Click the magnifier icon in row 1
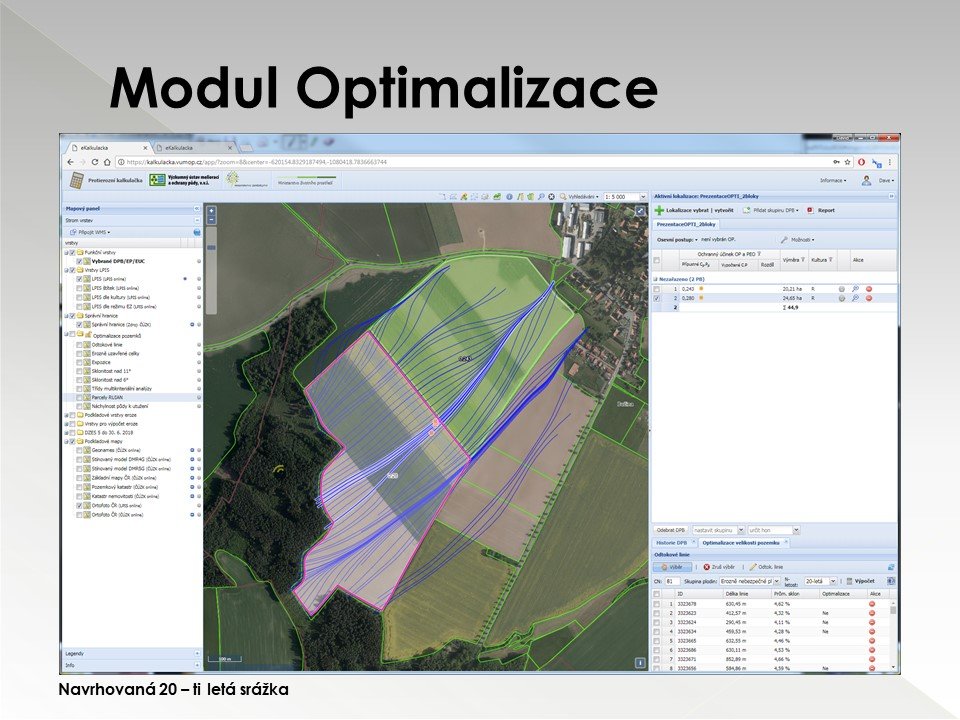Screen dimensions: 960x720 (x=856, y=289)
